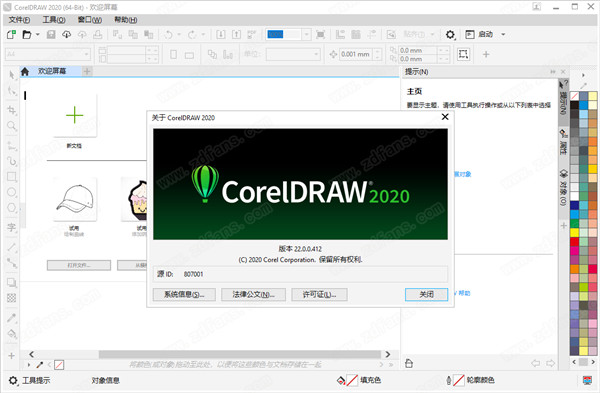Select the Zoom magnifier tool

[x=11, y=126]
